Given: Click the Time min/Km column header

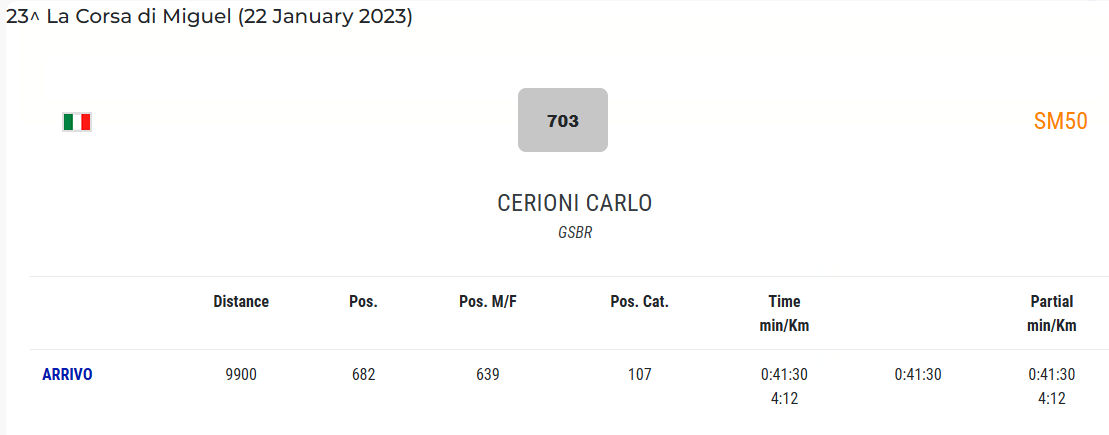Looking at the screenshot, I should (784, 313).
